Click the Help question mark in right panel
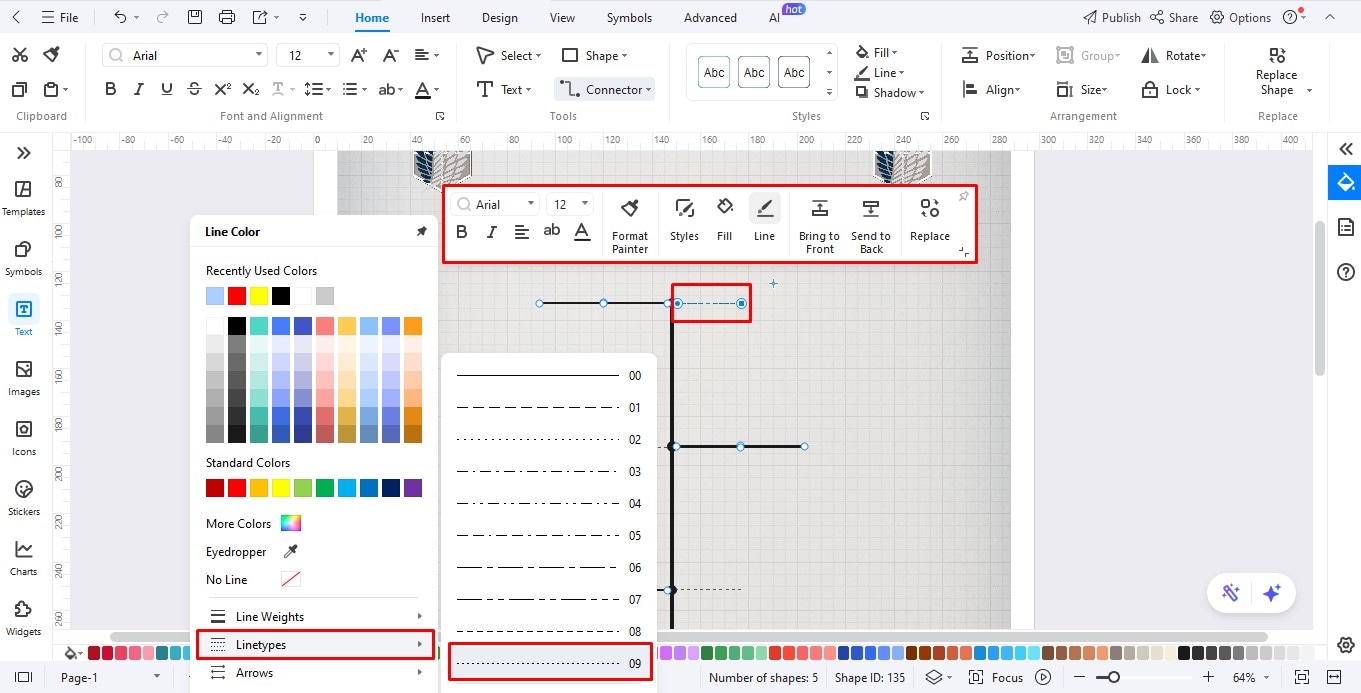This screenshot has width=1361, height=693. coord(1346,272)
